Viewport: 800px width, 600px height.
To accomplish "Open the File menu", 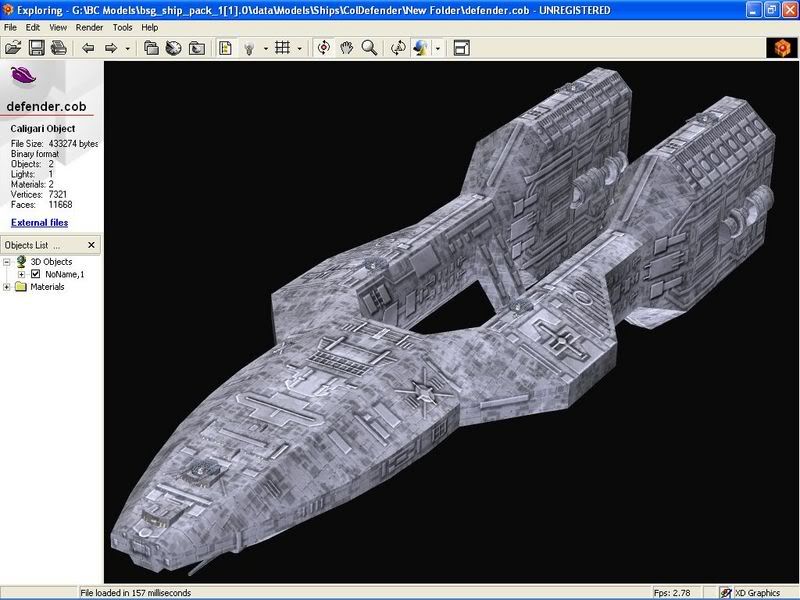I will click(x=10, y=28).
